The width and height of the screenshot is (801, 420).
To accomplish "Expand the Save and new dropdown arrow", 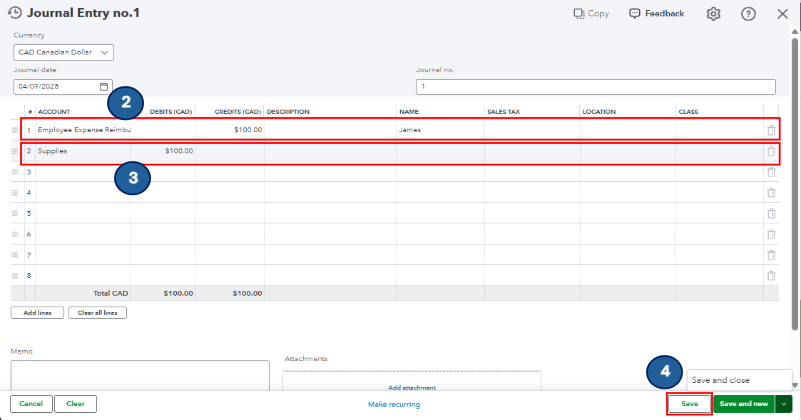I will point(784,404).
